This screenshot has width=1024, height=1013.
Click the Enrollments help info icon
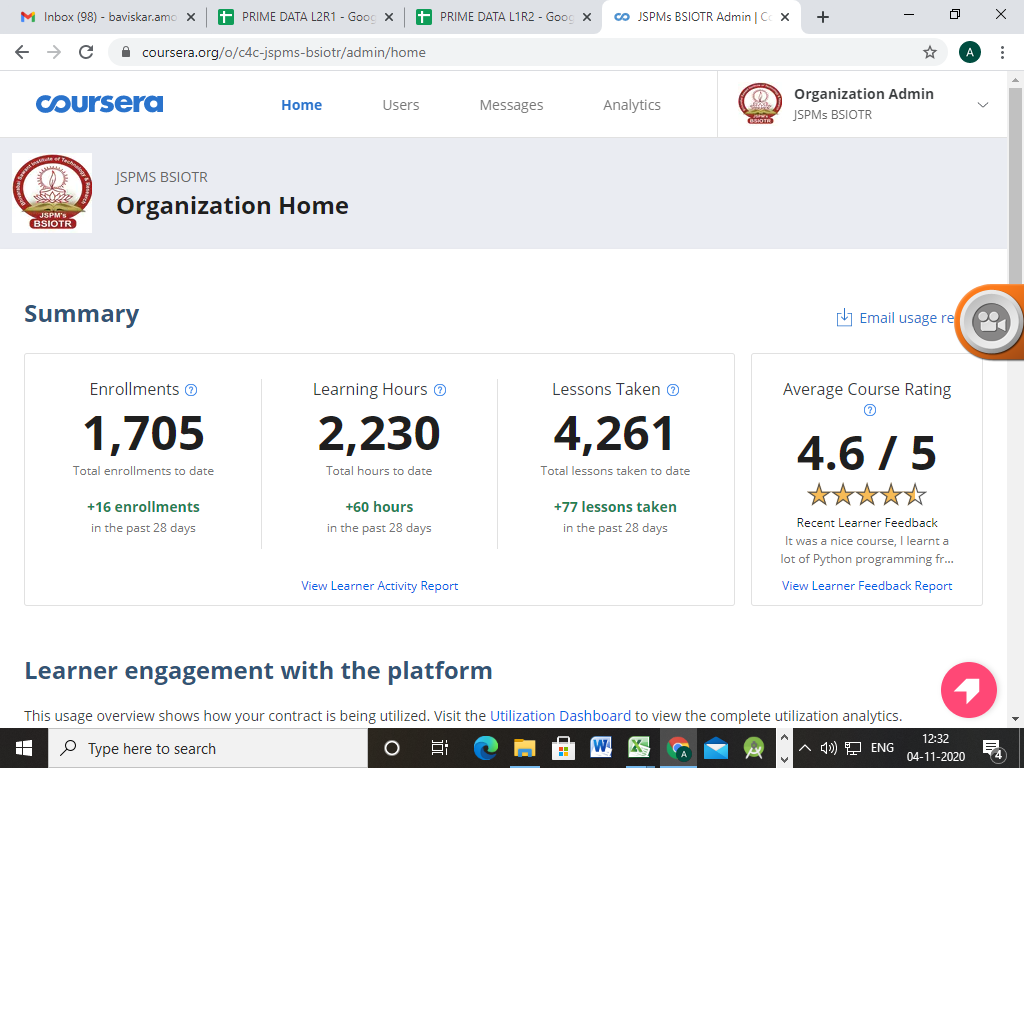(x=191, y=390)
